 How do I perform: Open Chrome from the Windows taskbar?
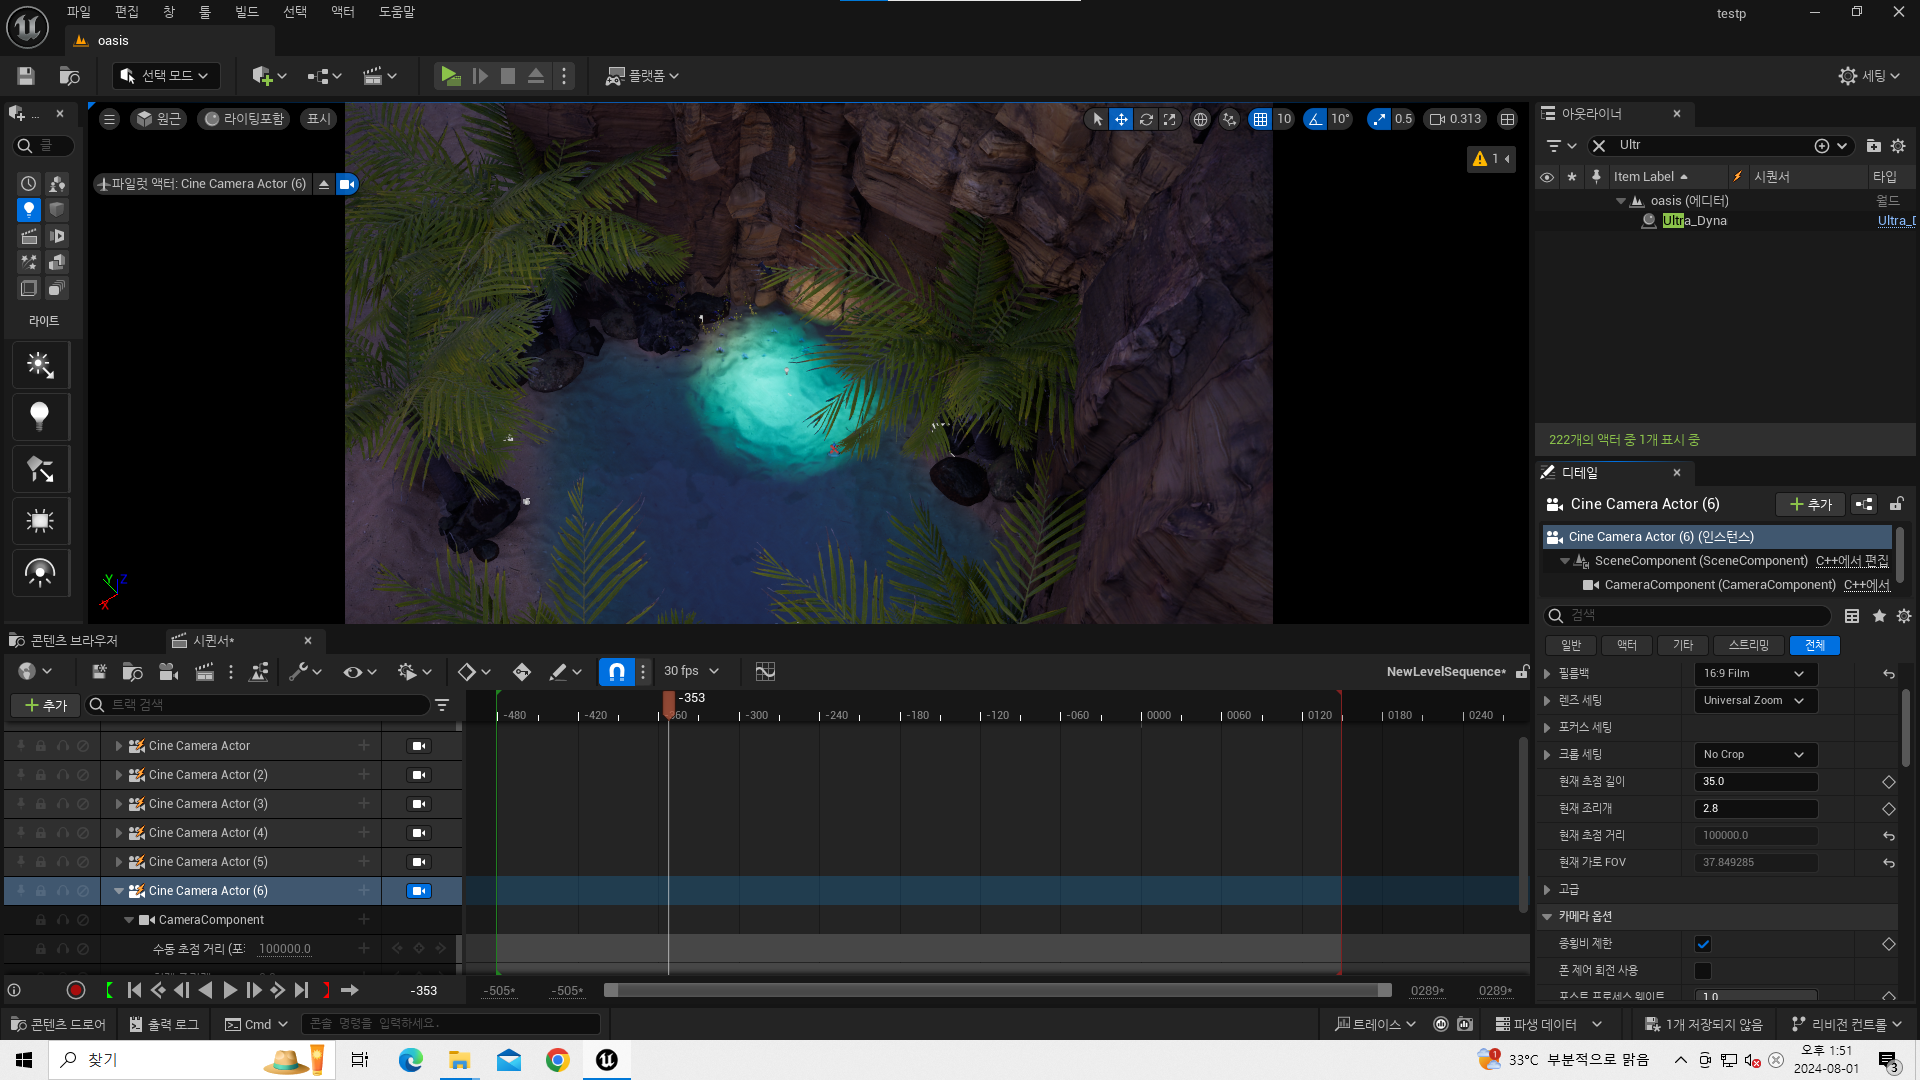point(557,1060)
